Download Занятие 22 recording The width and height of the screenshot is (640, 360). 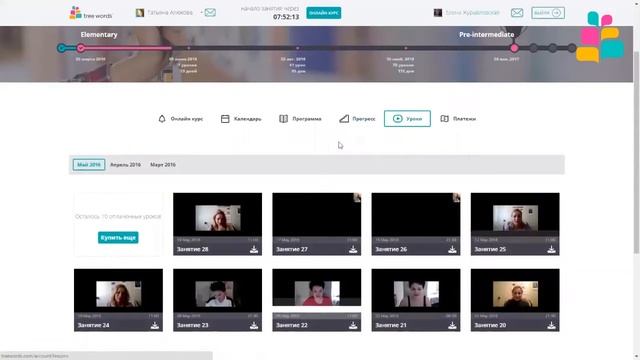click(353, 325)
